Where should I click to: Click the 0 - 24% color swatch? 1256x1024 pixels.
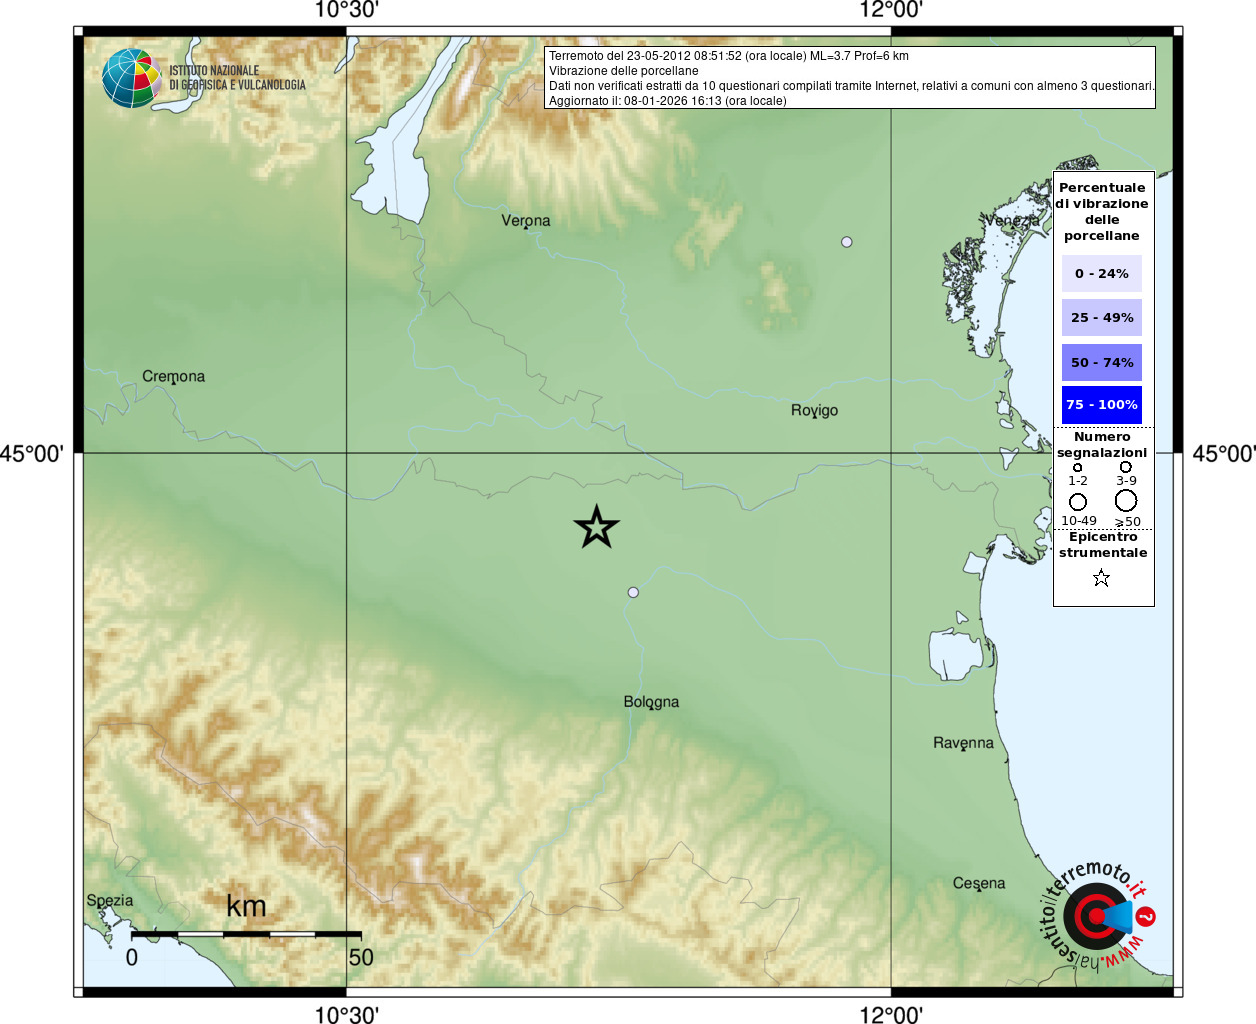click(x=1102, y=273)
